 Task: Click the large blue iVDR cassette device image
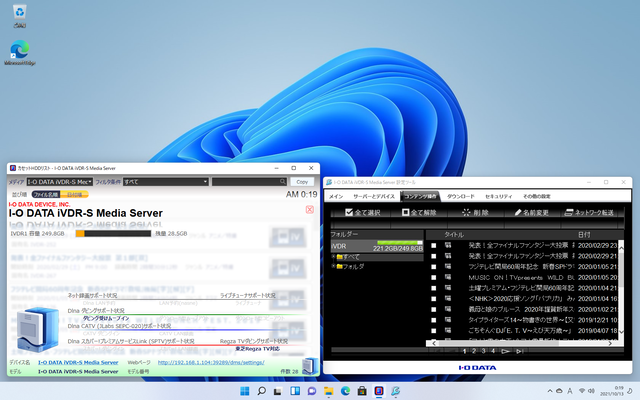[x=37, y=329]
